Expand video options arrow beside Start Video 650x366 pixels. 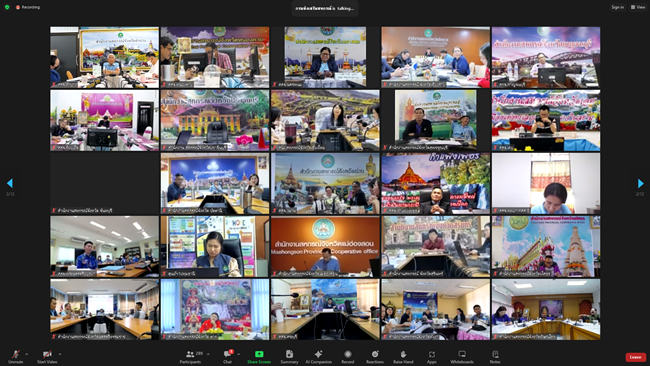pos(60,354)
